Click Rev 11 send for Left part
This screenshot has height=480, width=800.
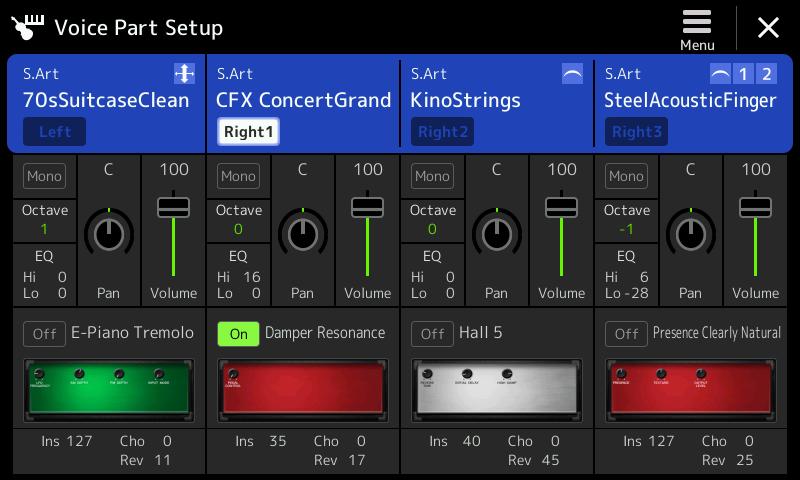[x=145, y=460]
